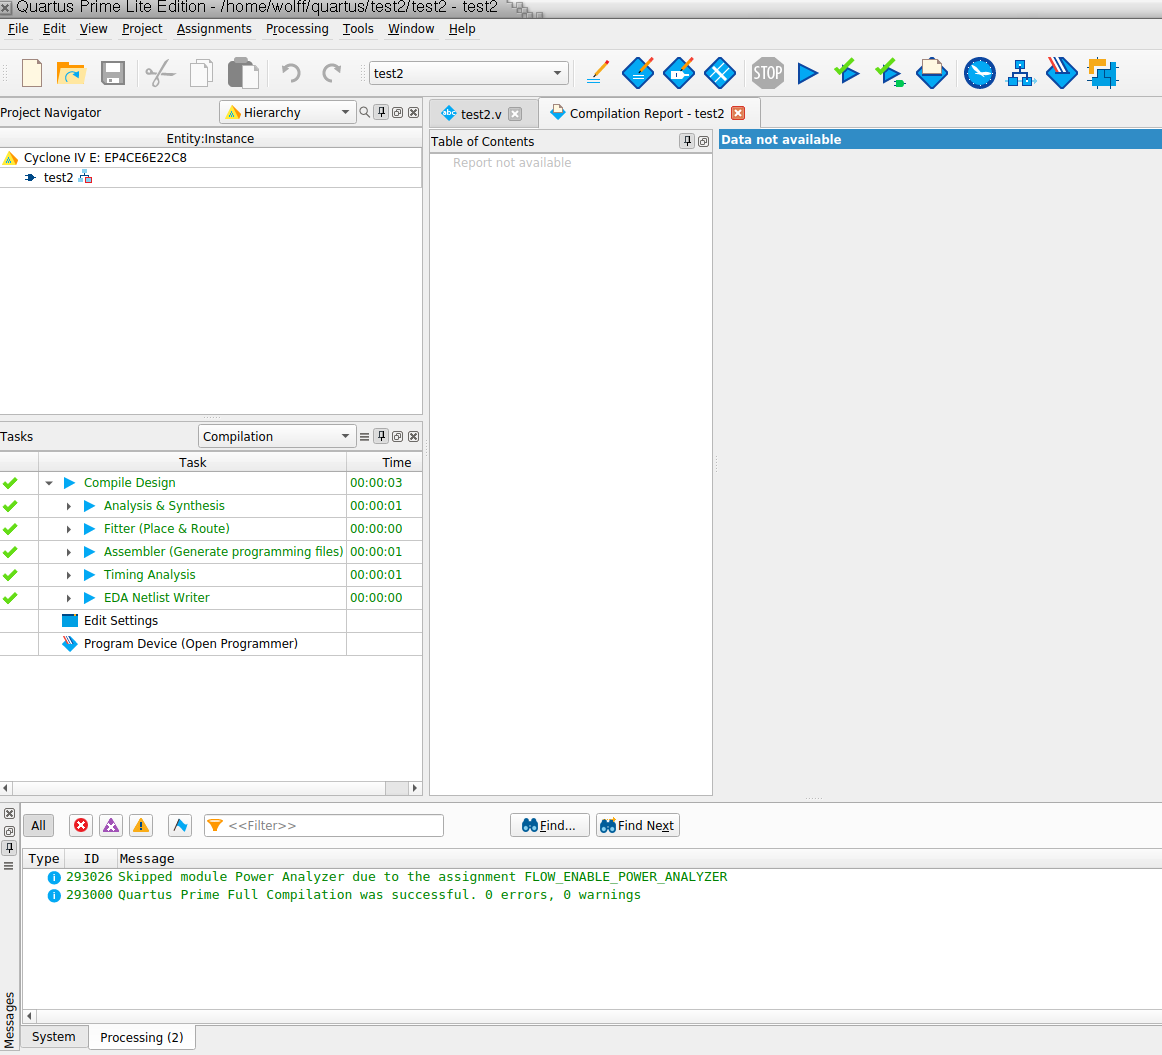Open the File menu
Image resolution: width=1162 pixels, height=1055 pixels.
[18, 29]
